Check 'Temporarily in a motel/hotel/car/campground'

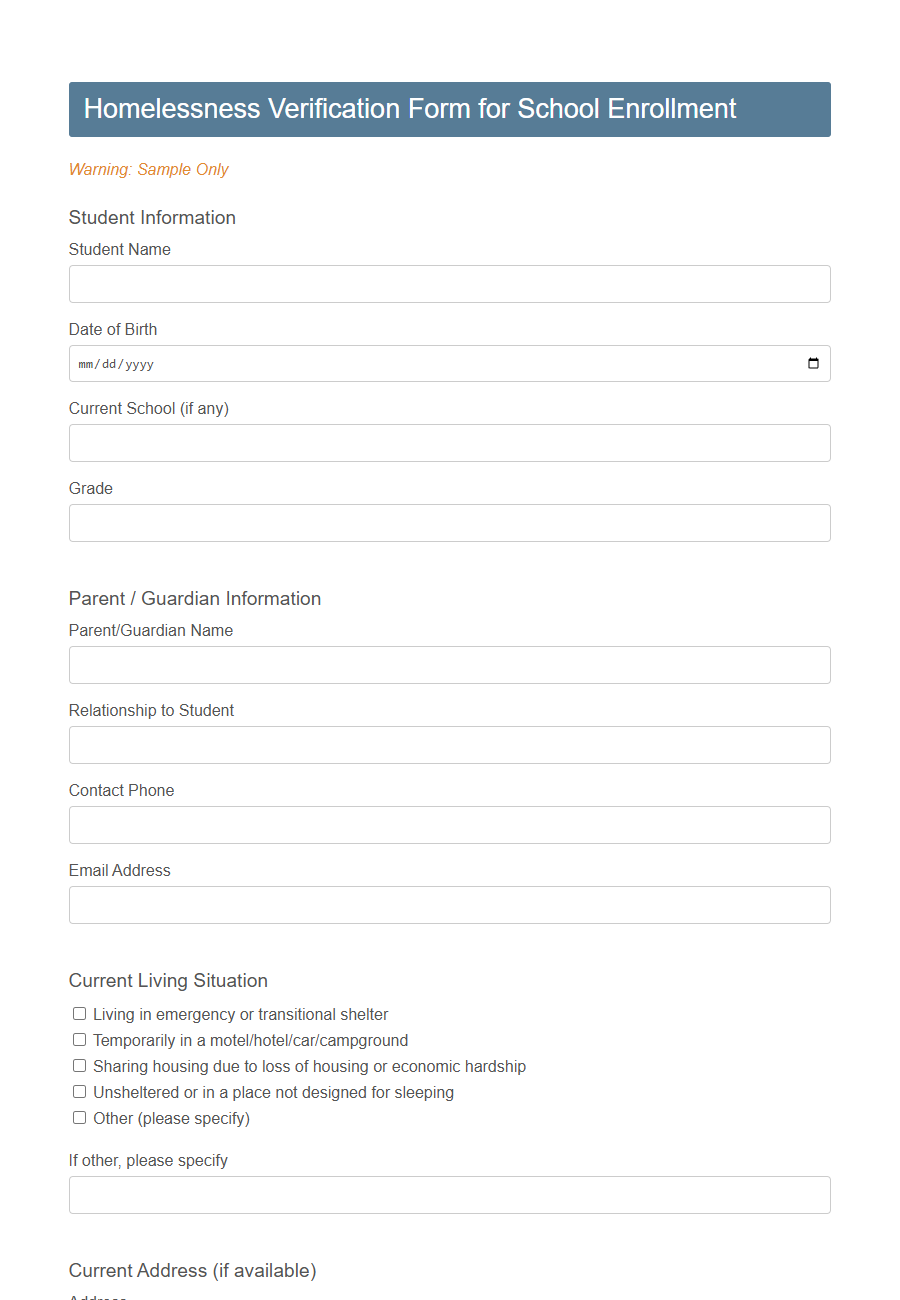click(x=79, y=1039)
